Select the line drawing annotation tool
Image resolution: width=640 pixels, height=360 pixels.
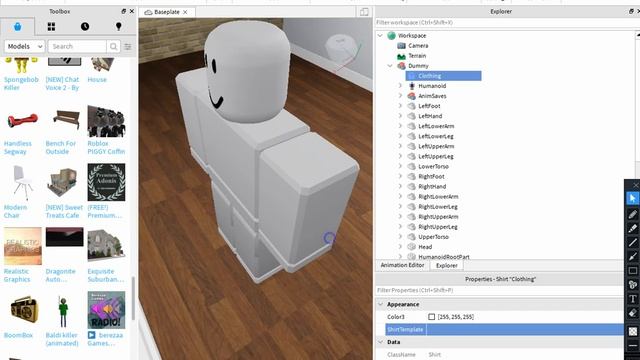click(633, 242)
